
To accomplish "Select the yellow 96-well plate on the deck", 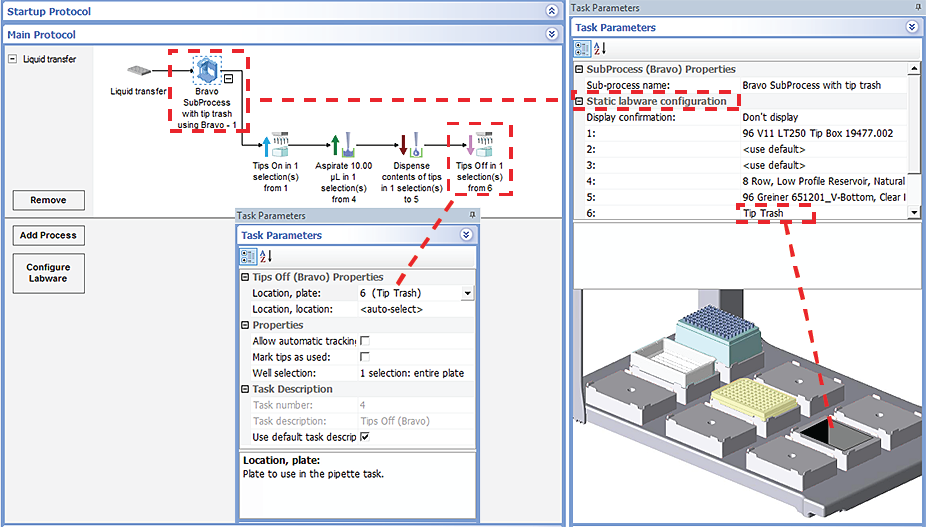I will click(x=755, y=399).
